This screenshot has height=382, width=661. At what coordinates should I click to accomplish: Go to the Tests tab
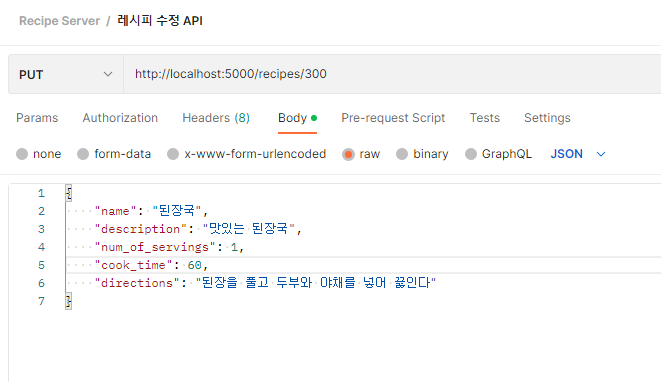[x=485, y=118]
